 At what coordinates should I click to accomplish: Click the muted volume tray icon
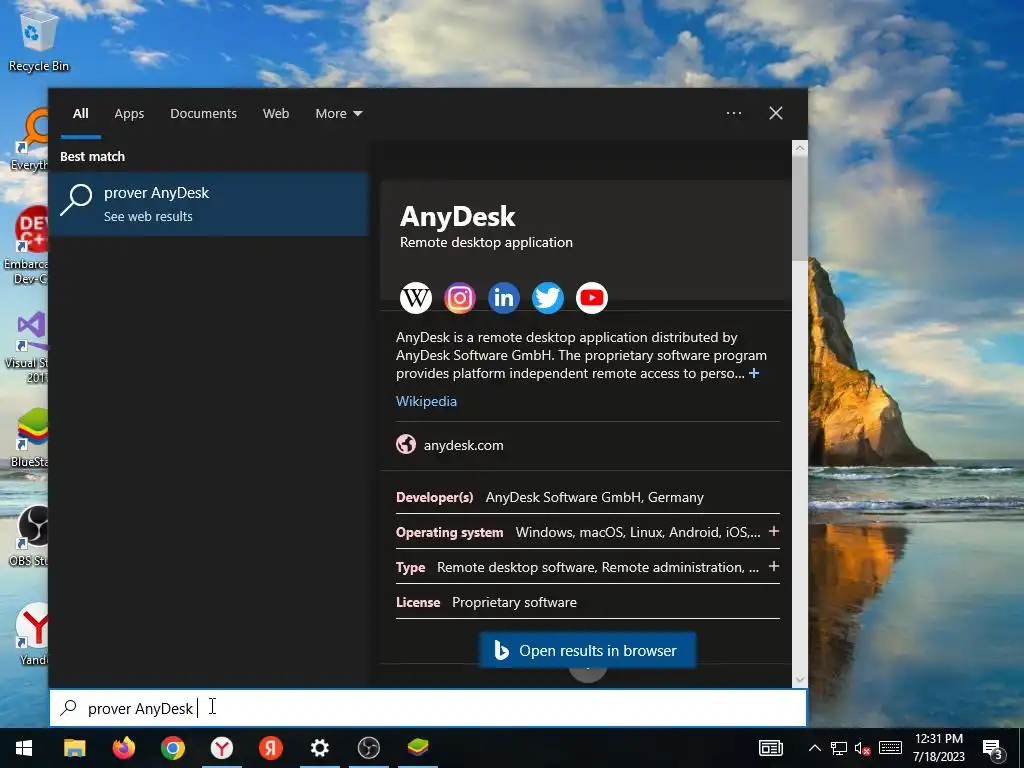(863, 748)
